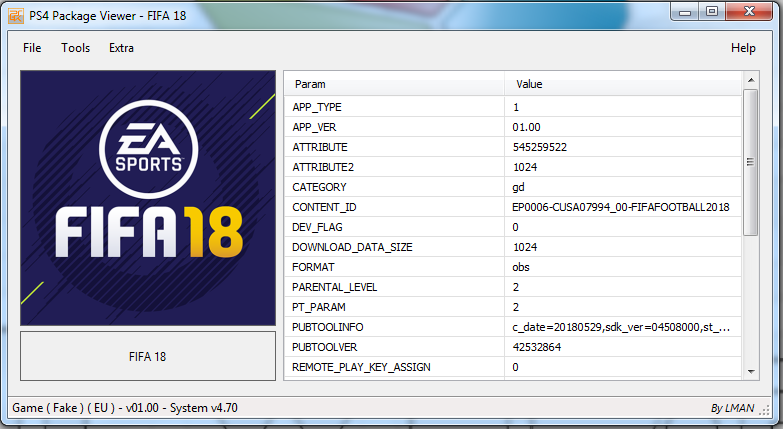The height and width of the screenshot is (429, 783).
Task: Click the vertical scrollbar thumb
Action: (750, 162)
